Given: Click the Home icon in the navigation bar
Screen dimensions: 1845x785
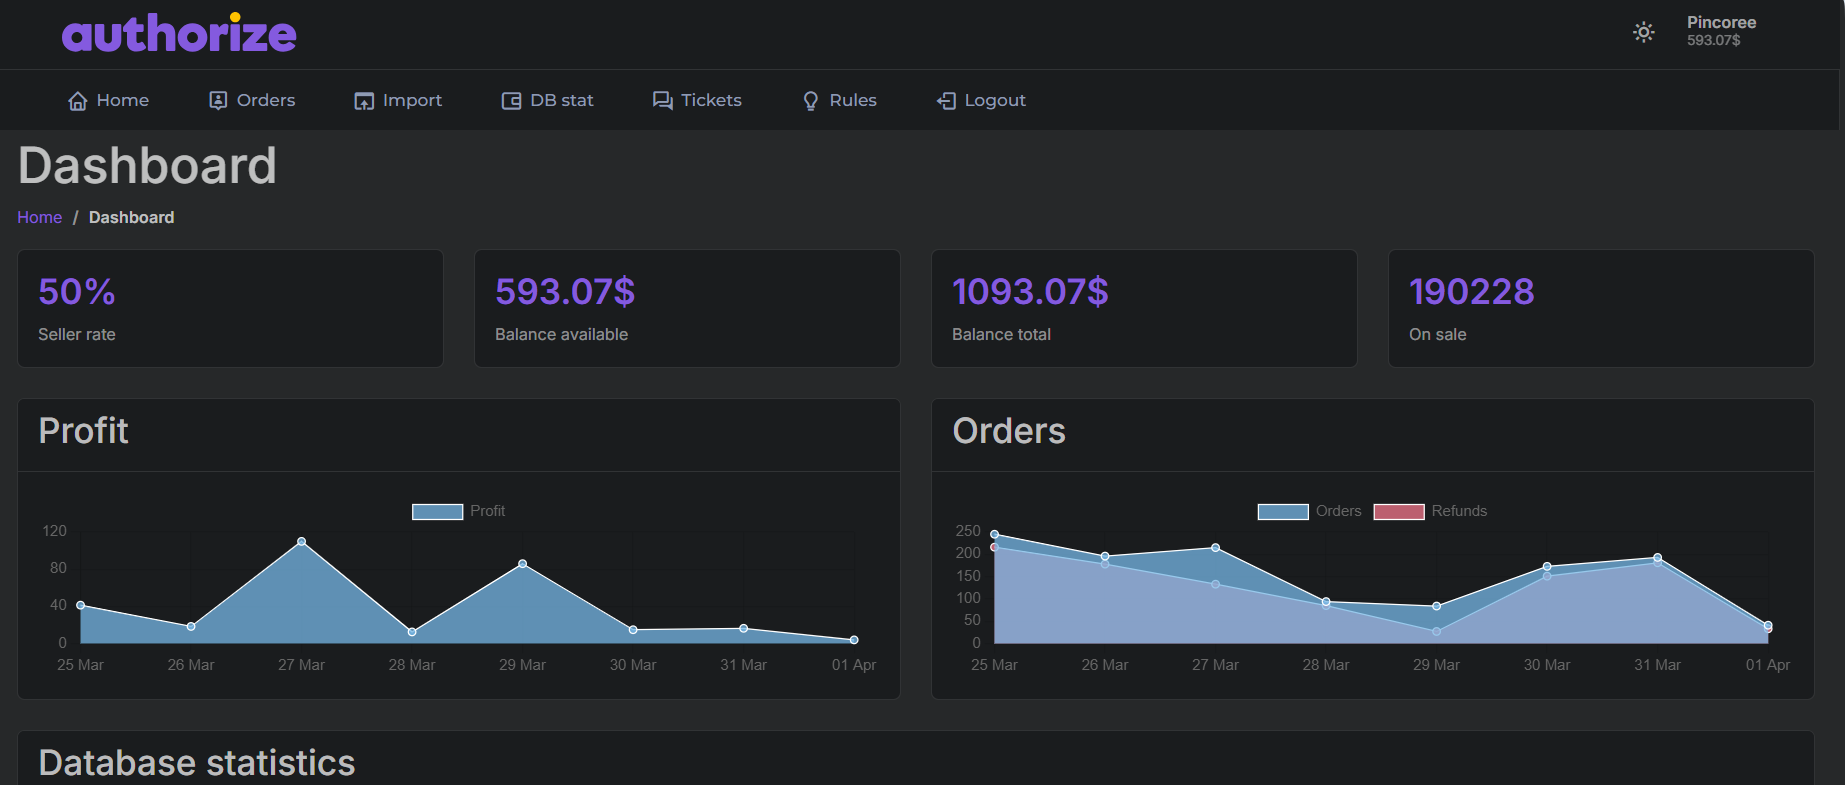Looking at the screenshot, I should 77,101.
